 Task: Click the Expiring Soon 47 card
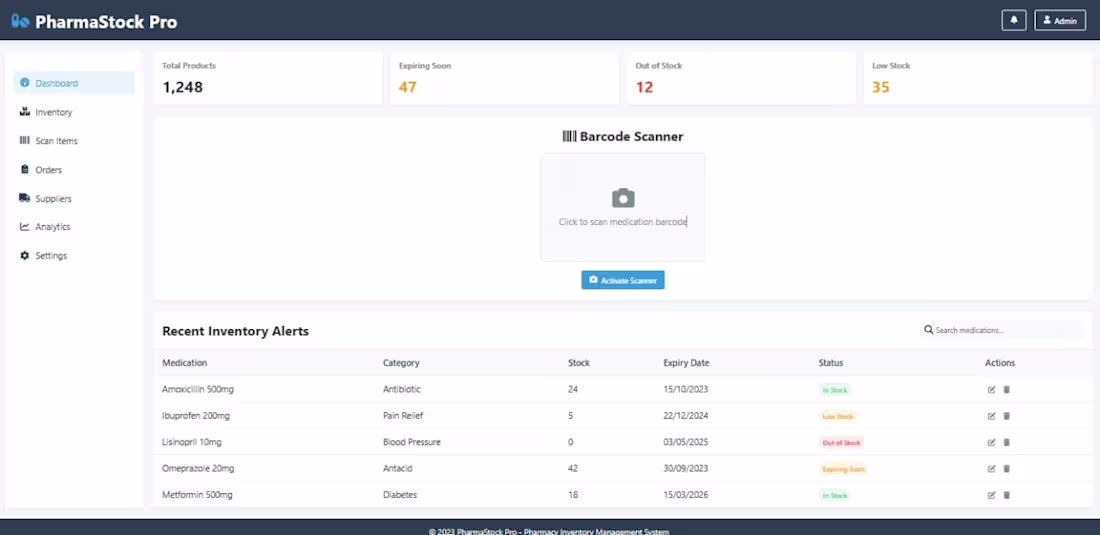tap(504, 78)
